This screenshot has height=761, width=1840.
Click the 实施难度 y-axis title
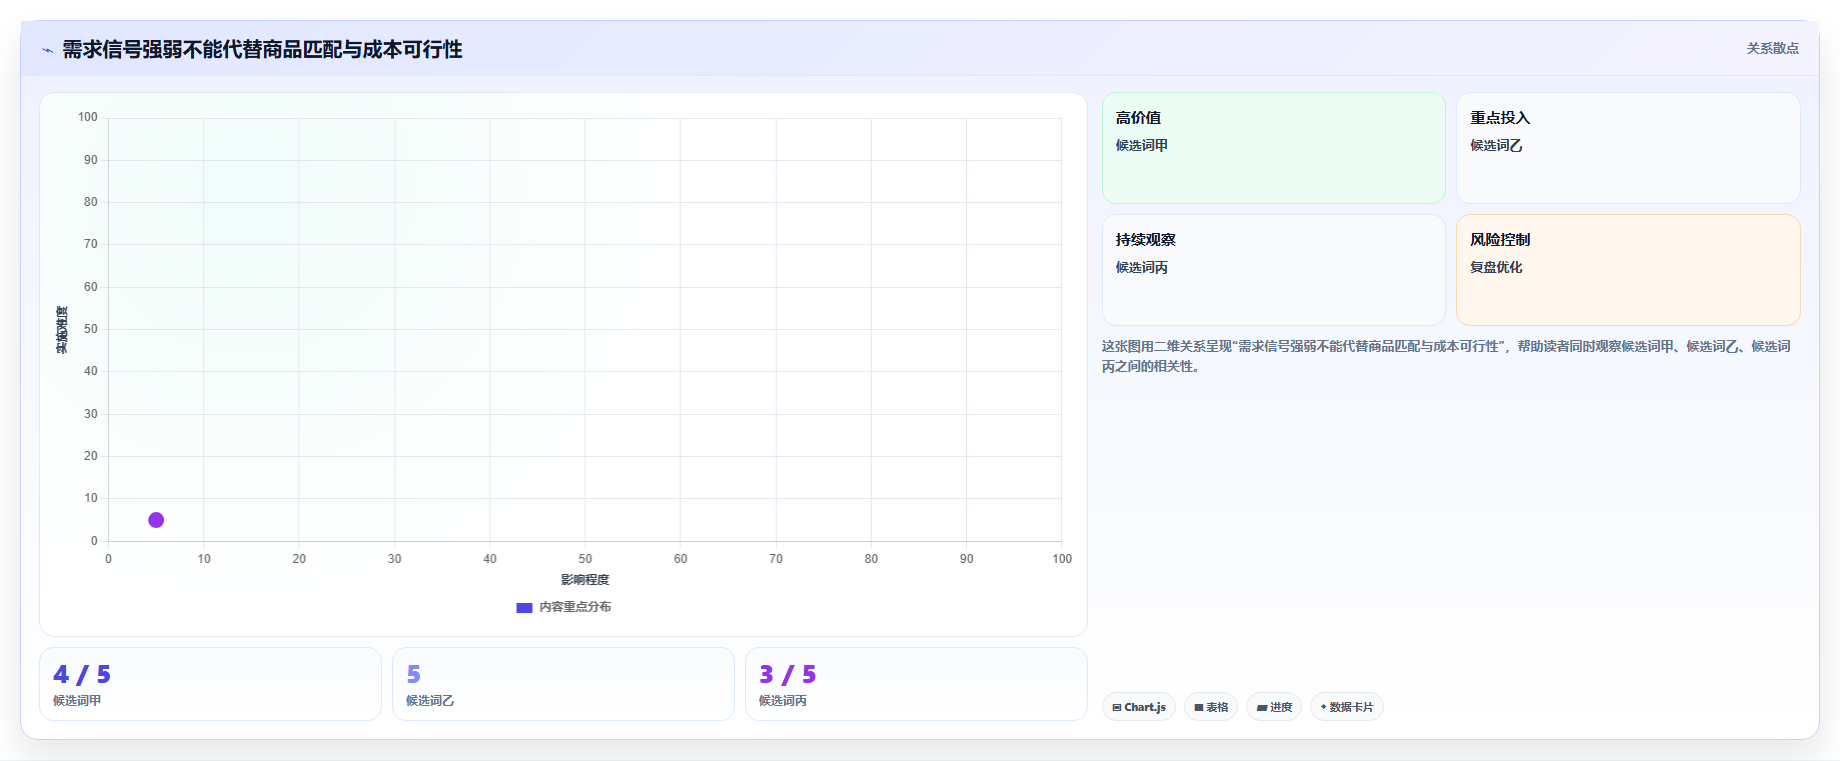coord(62,329)
